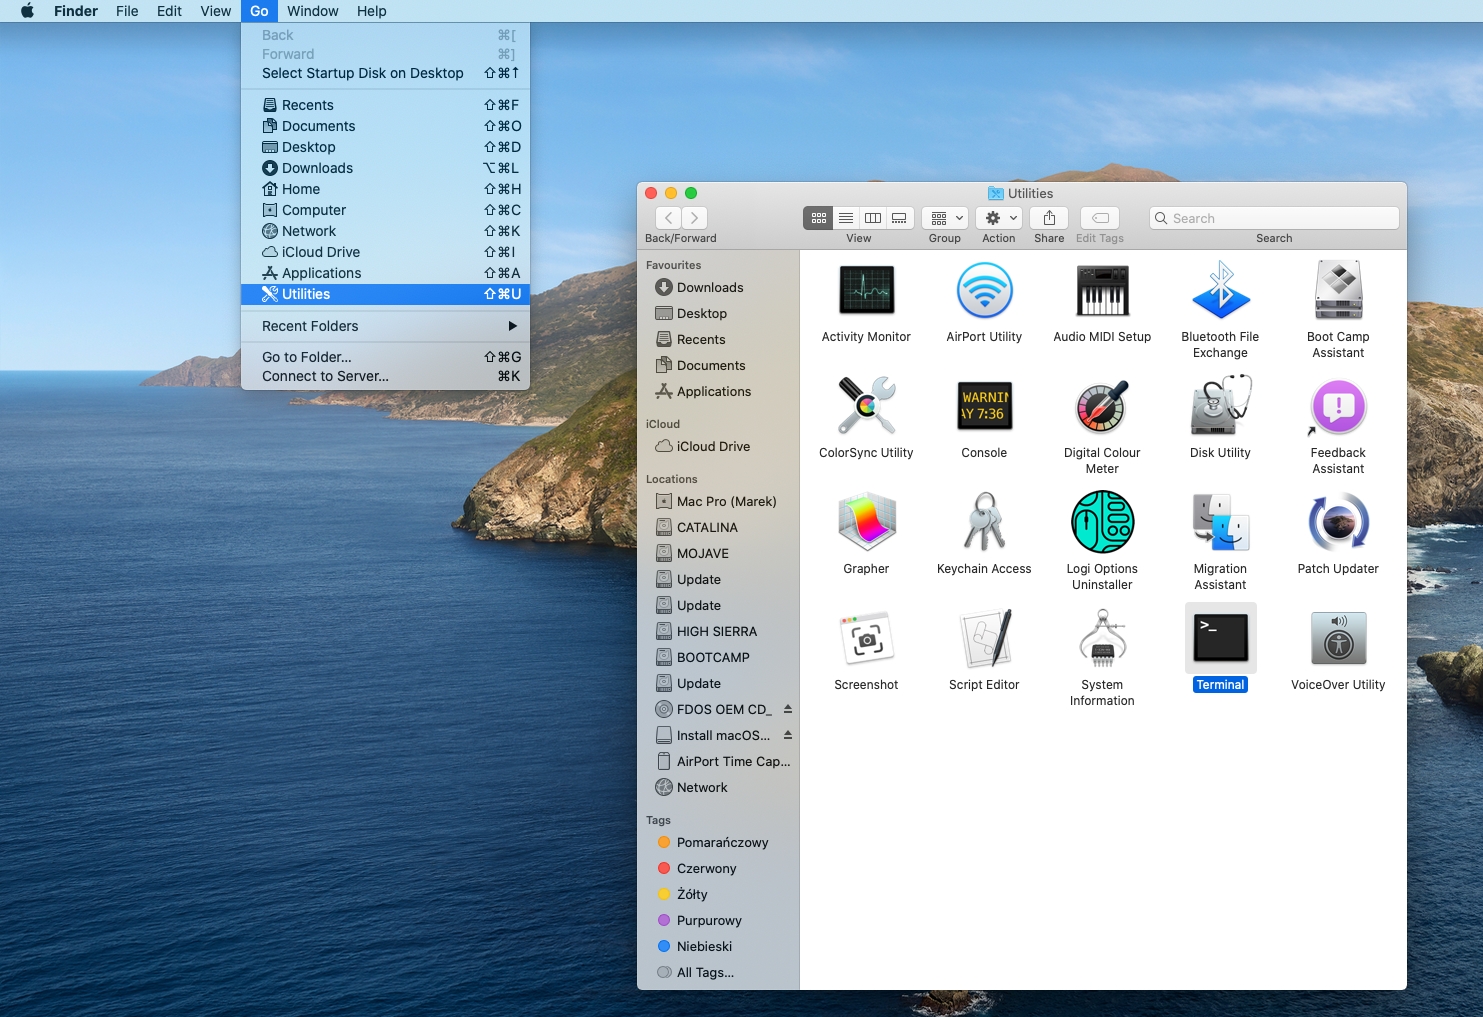Select the Screenshot app icon

coord(866,638)
